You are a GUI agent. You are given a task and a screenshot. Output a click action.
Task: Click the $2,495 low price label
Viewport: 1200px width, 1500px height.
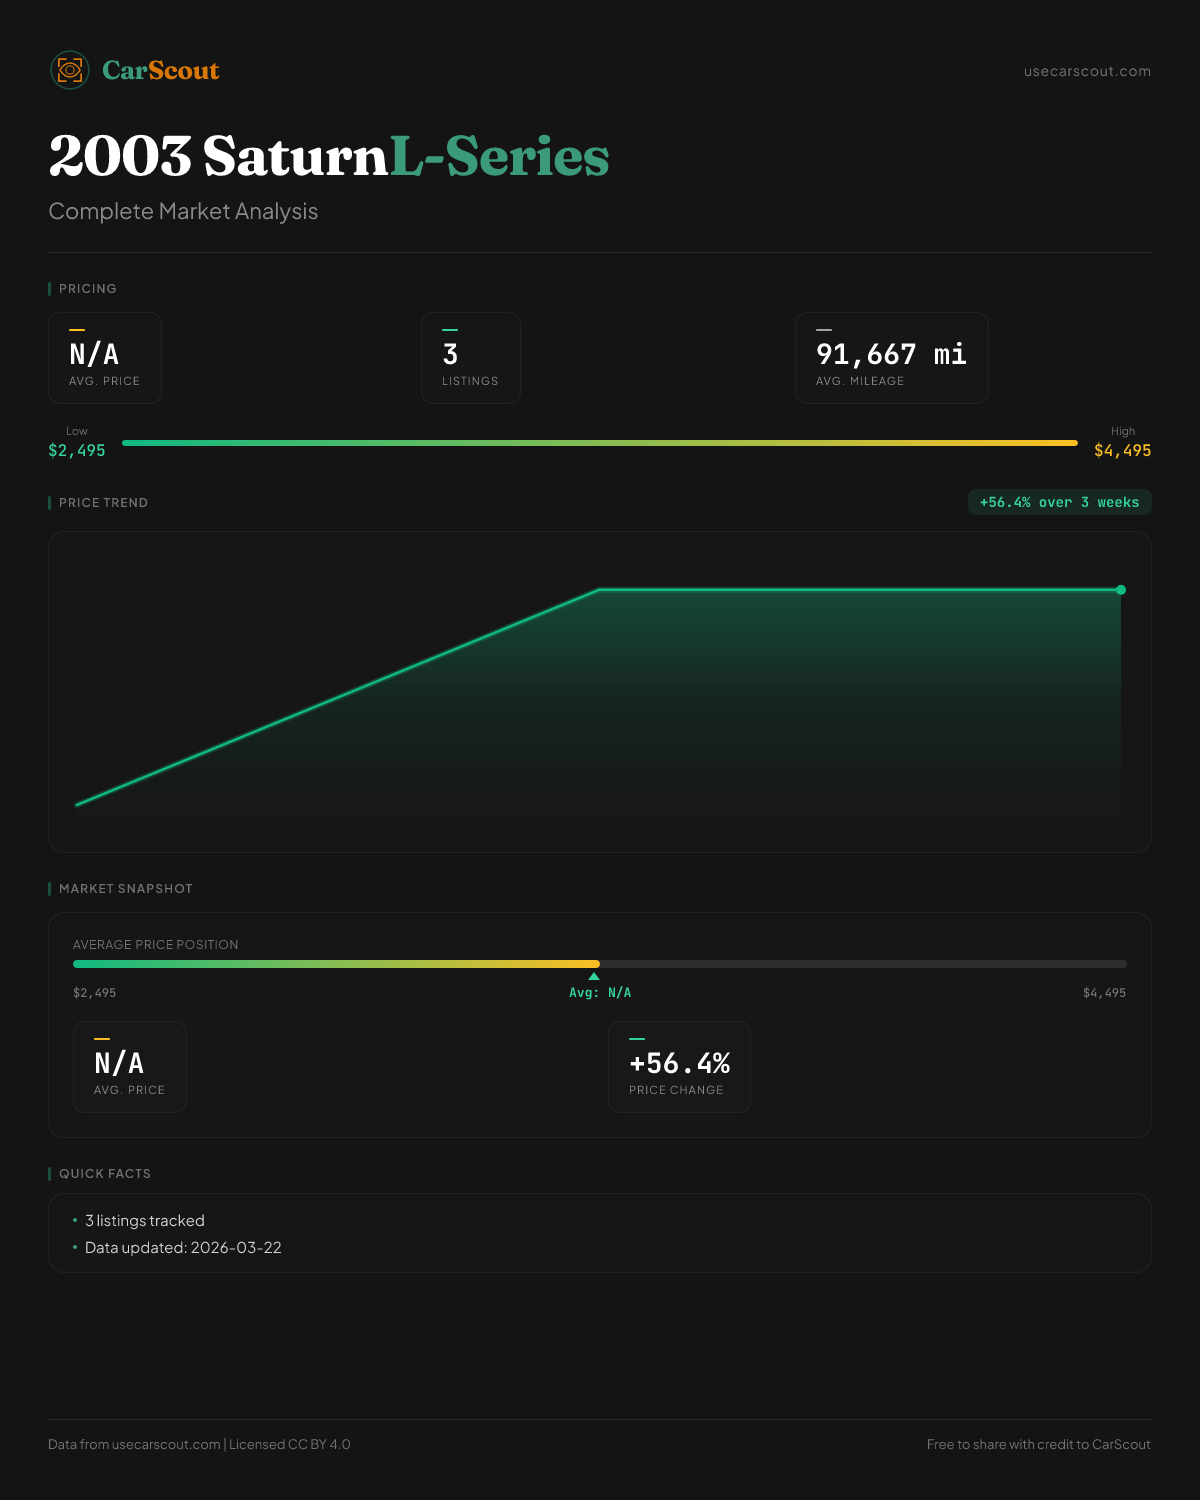coord(77,450)
